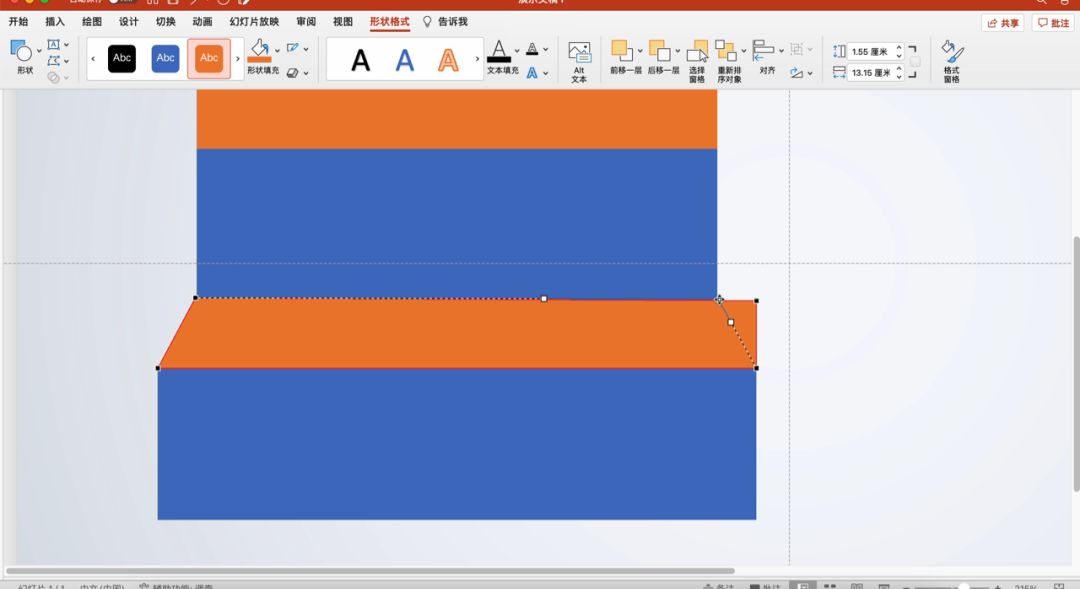The width and height of the screenshot is (1080, 589).
Task: Click the height field stepper arrows
Action: click(x=899, y=52)
